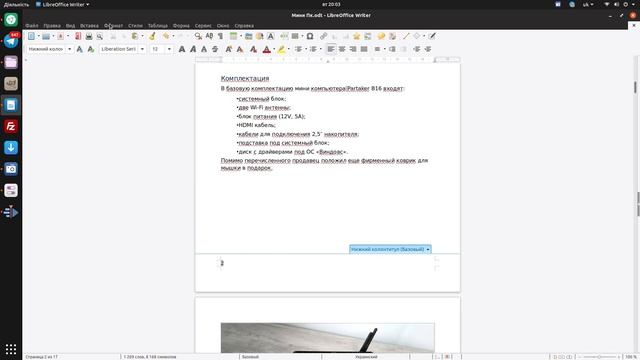Click the Justified alignment icon

click(x=364, y=49)
